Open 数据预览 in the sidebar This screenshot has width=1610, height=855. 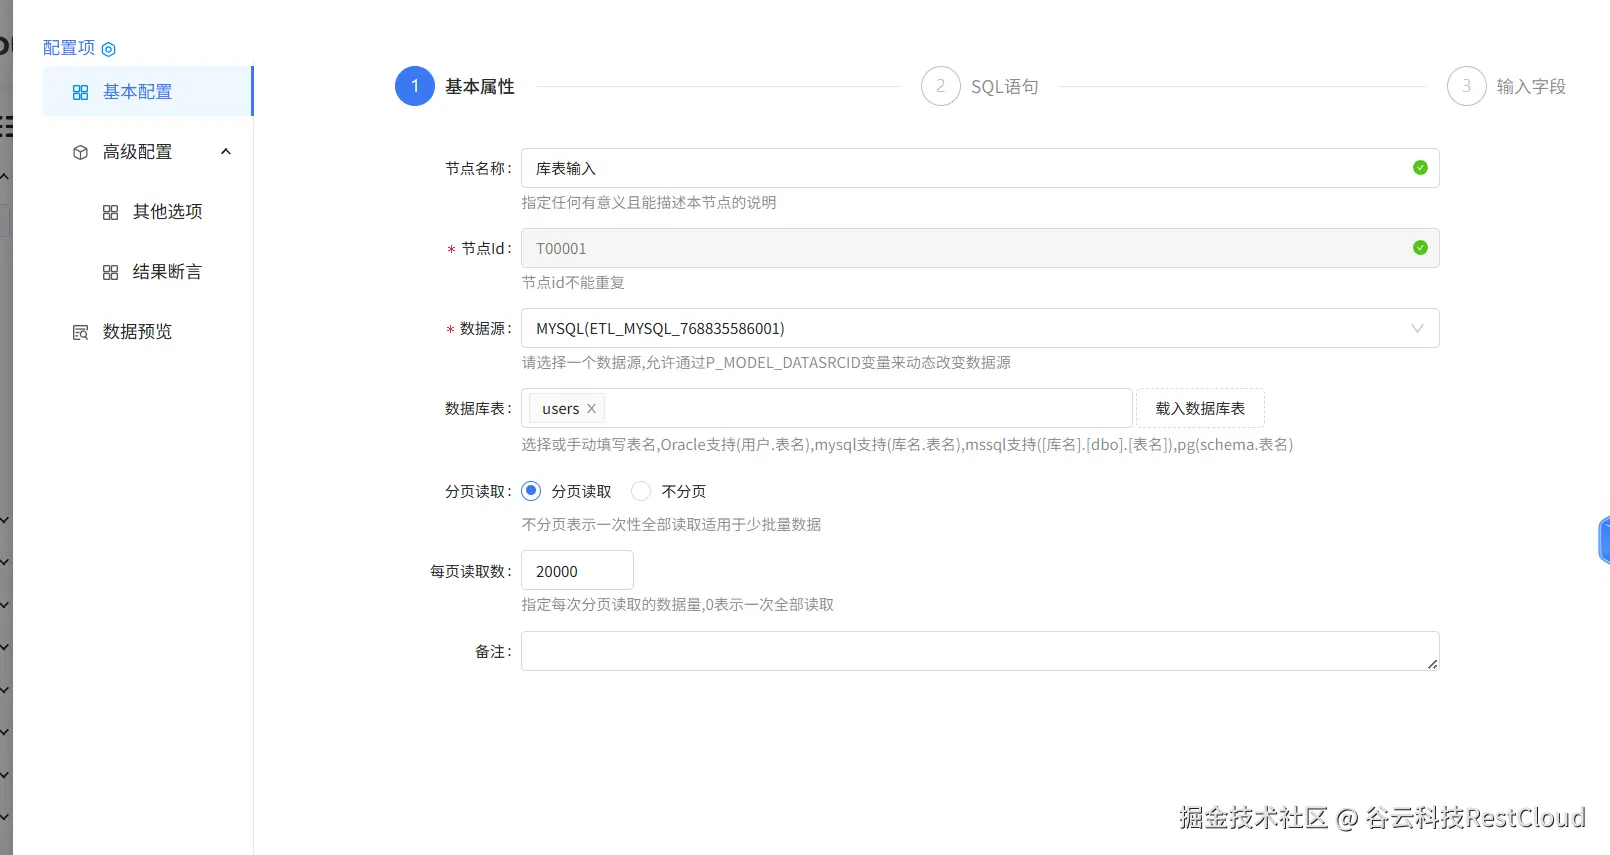tap(137, 332)
